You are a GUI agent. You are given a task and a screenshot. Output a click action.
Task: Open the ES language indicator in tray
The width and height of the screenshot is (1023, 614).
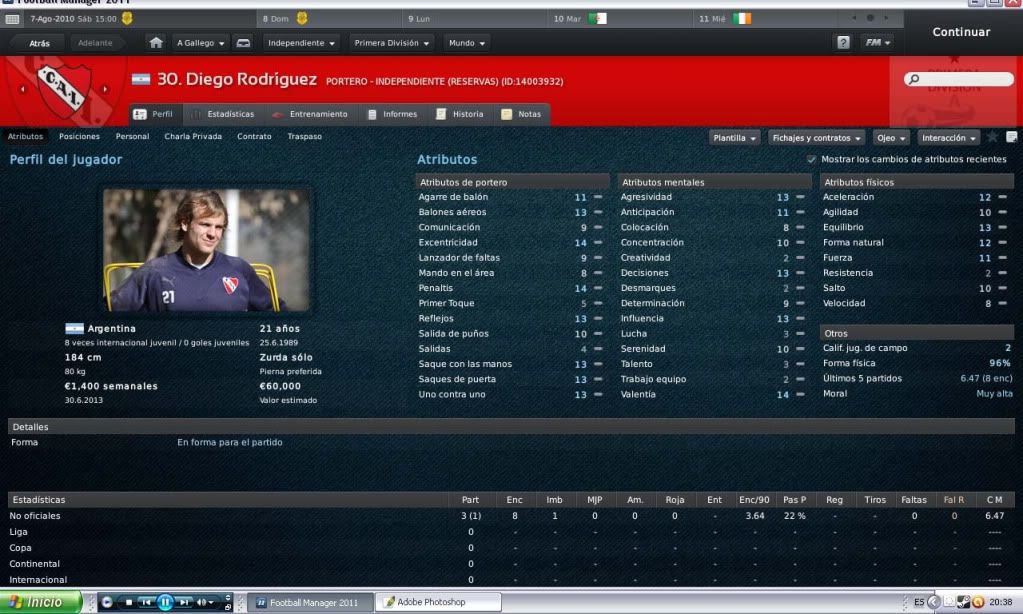919,602
